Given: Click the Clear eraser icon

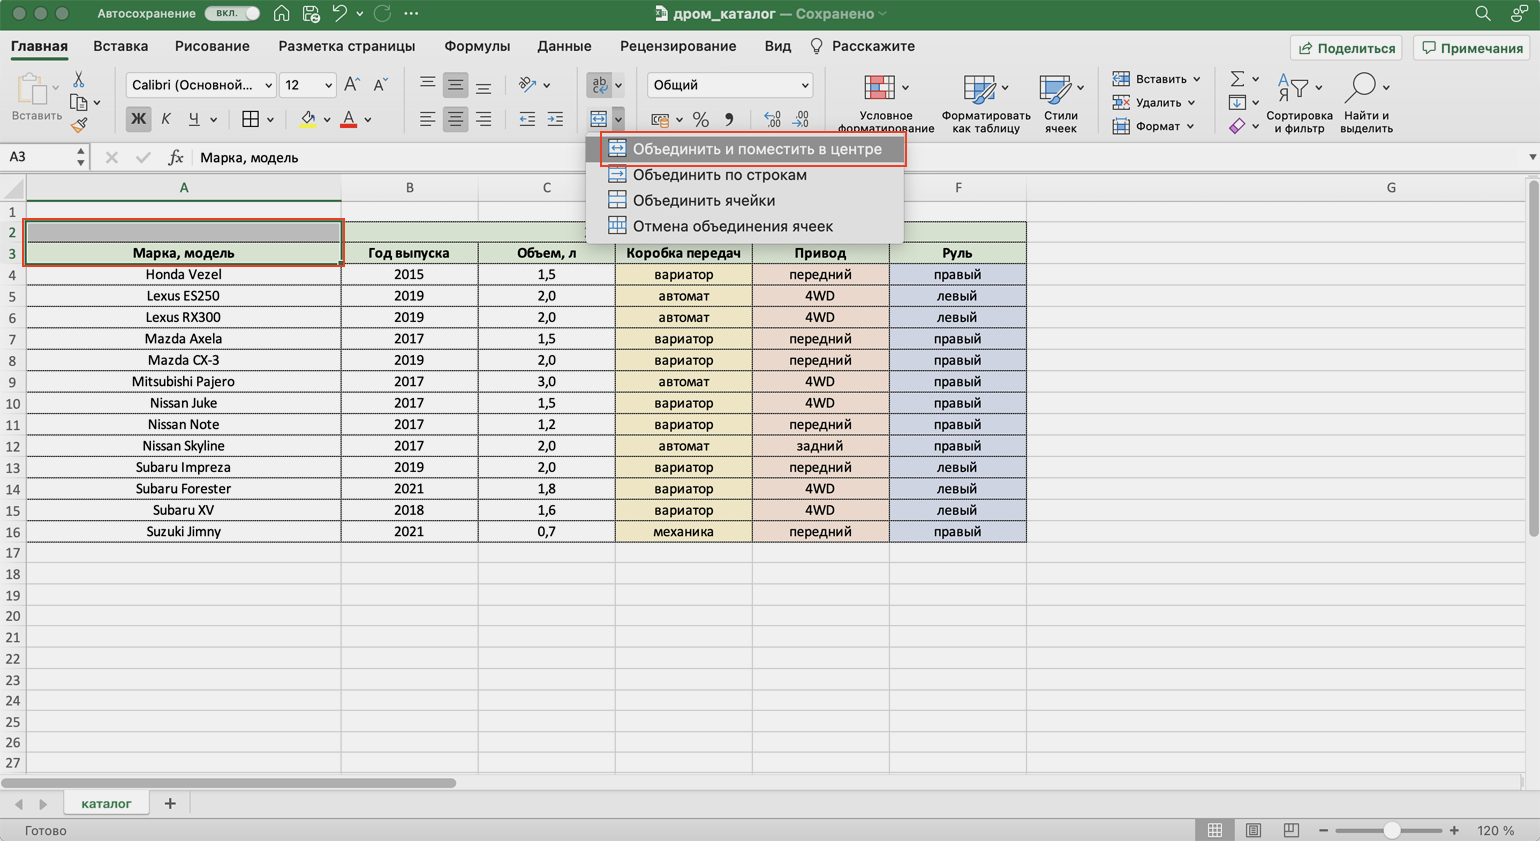Looking at the screenshot, I should [x=1237, y=126].
